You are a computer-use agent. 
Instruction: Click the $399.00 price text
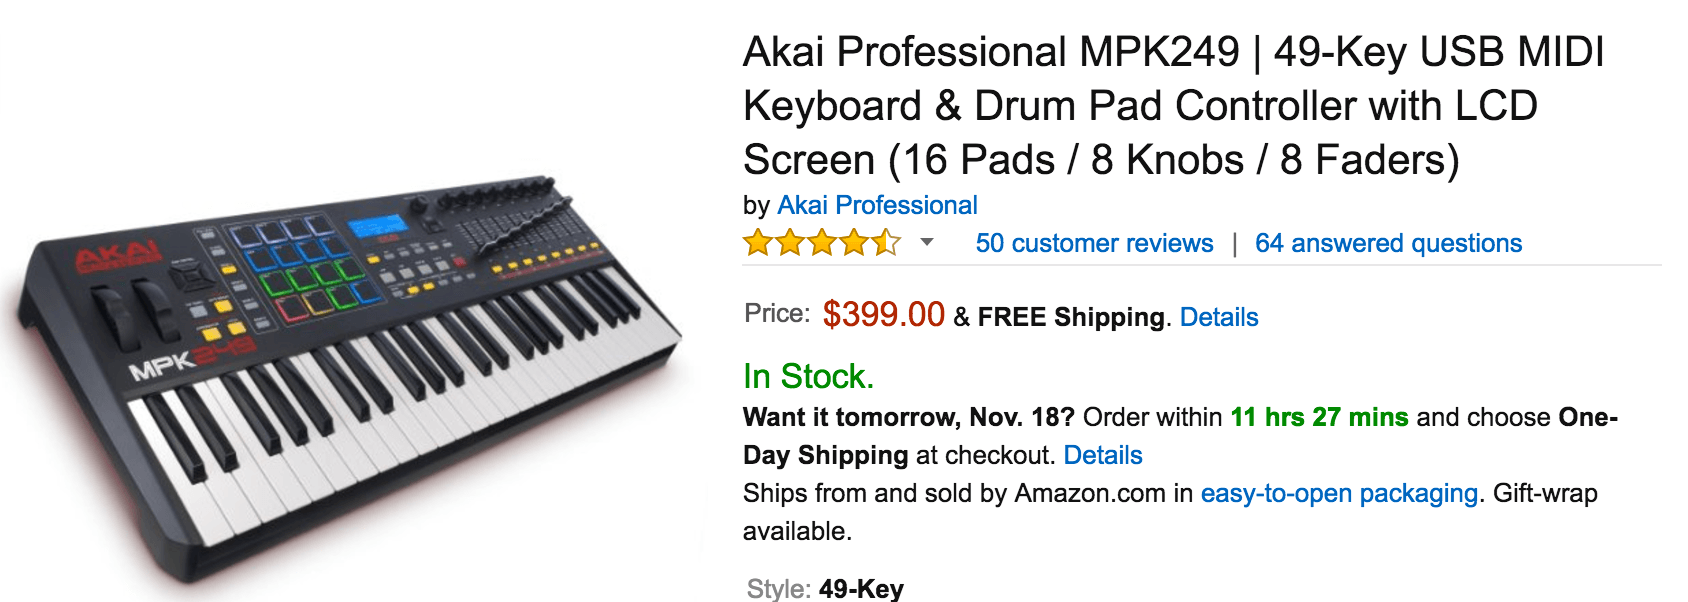tap(883, 315)
